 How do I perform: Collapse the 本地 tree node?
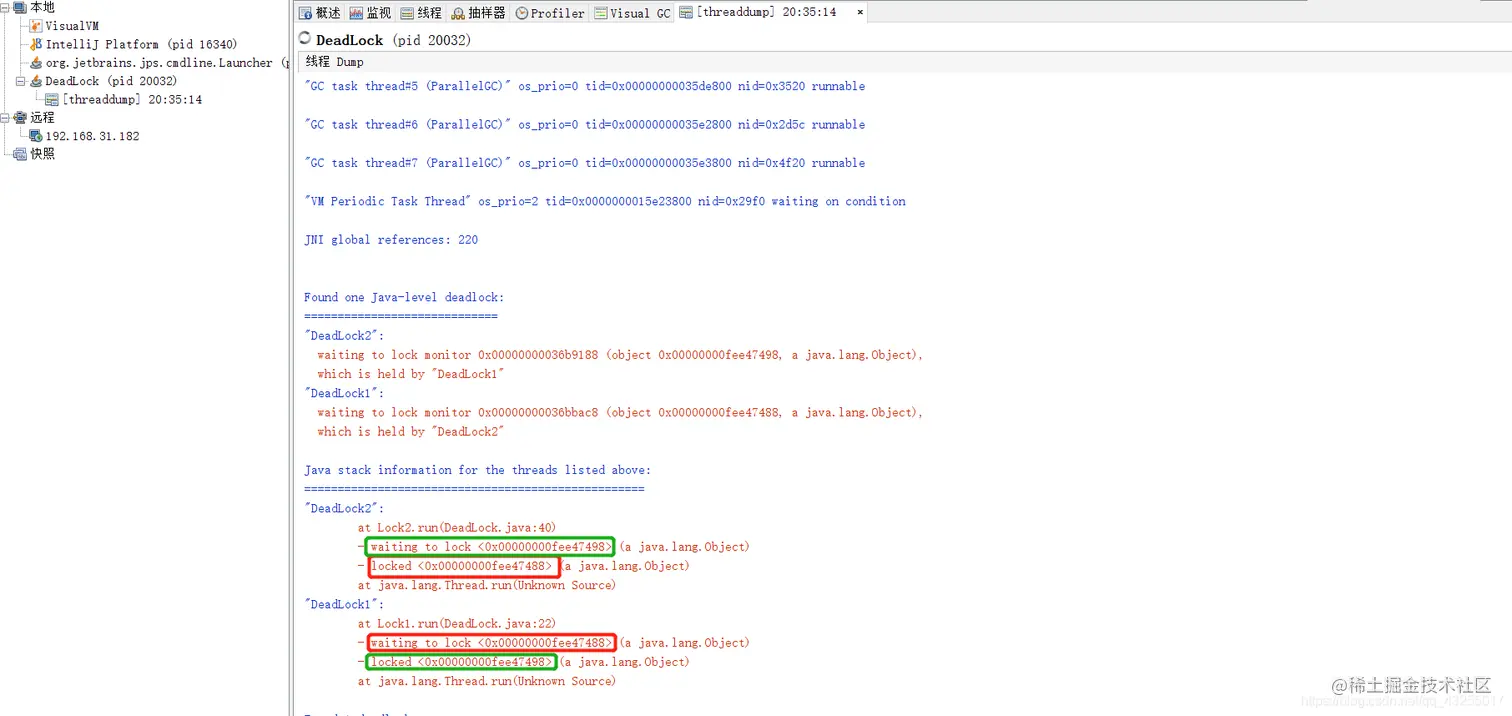[x=6, y=7]
